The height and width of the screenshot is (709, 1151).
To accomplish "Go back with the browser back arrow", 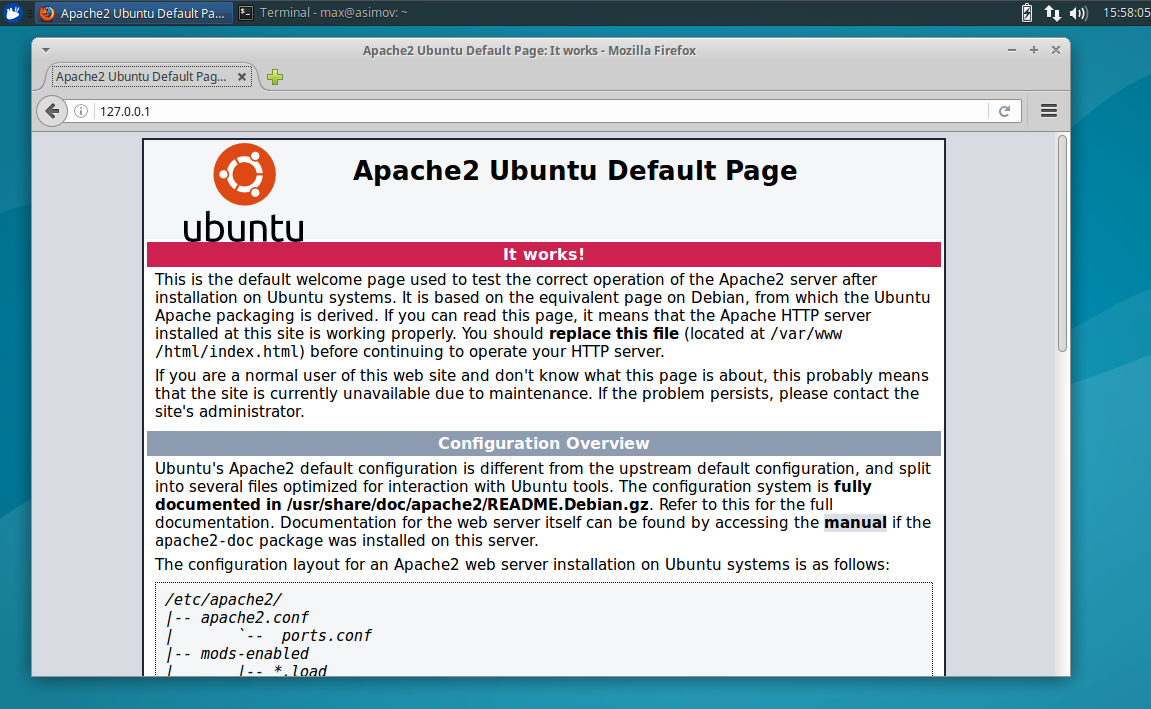I will coord(52,111).
